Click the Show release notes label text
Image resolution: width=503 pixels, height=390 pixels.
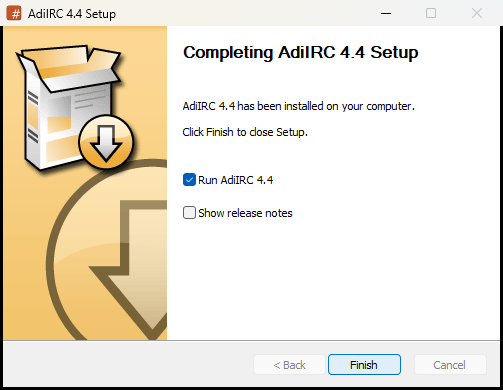tap(245, 213)
